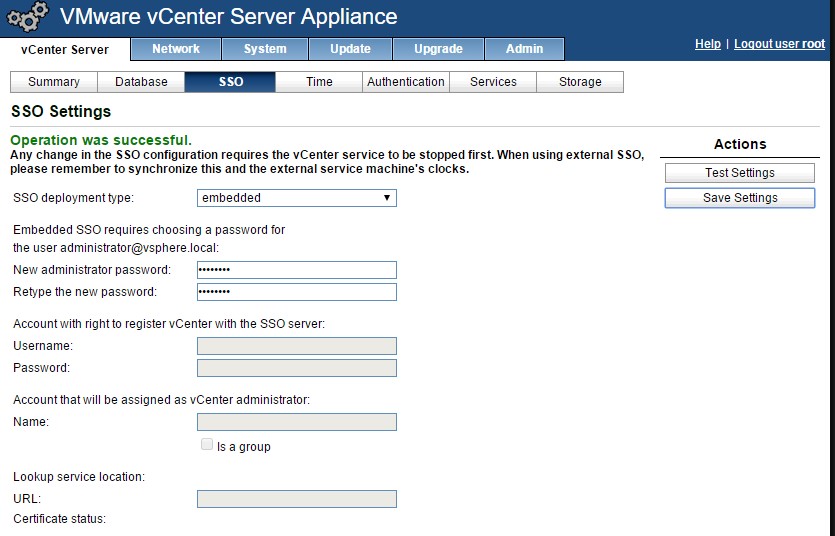Select the Upgrade tab
Screen dimensions: 835x536
tap(438, 49)
